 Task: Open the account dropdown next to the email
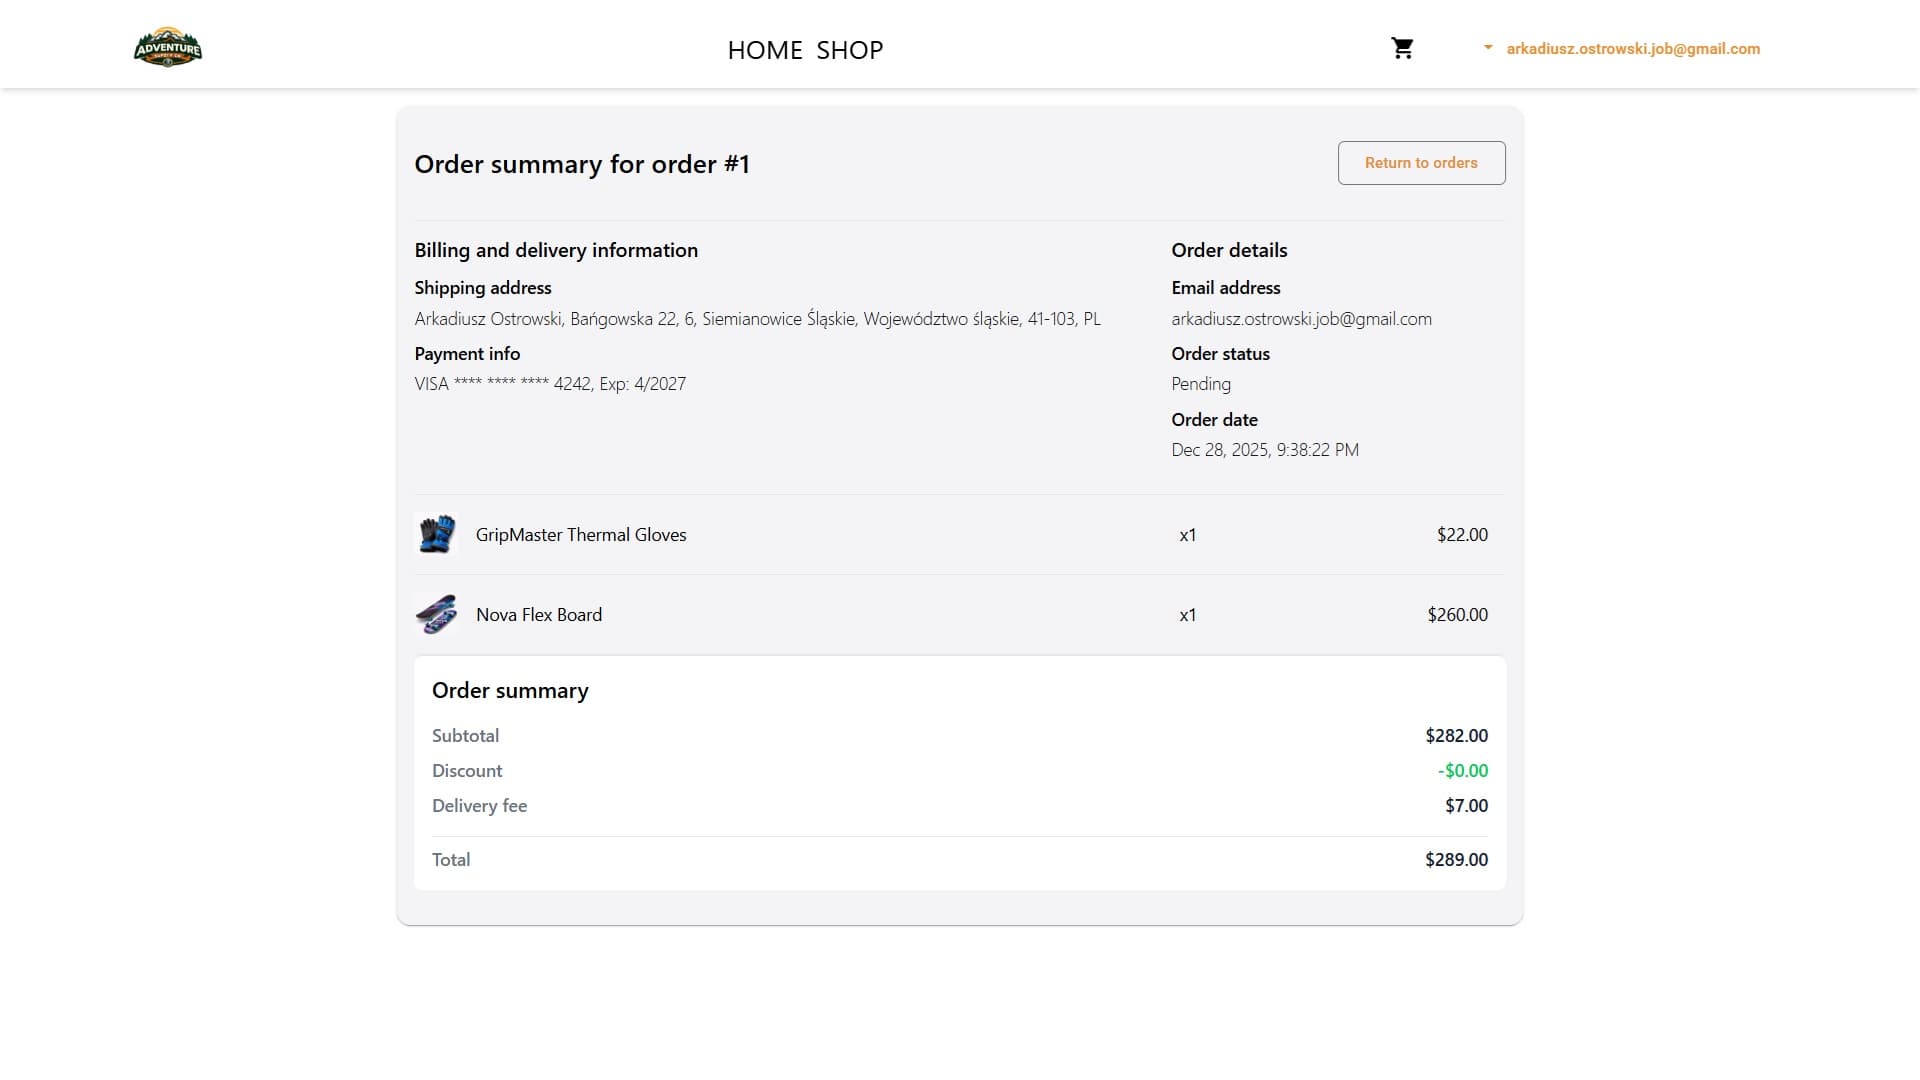coord(1489,47)
